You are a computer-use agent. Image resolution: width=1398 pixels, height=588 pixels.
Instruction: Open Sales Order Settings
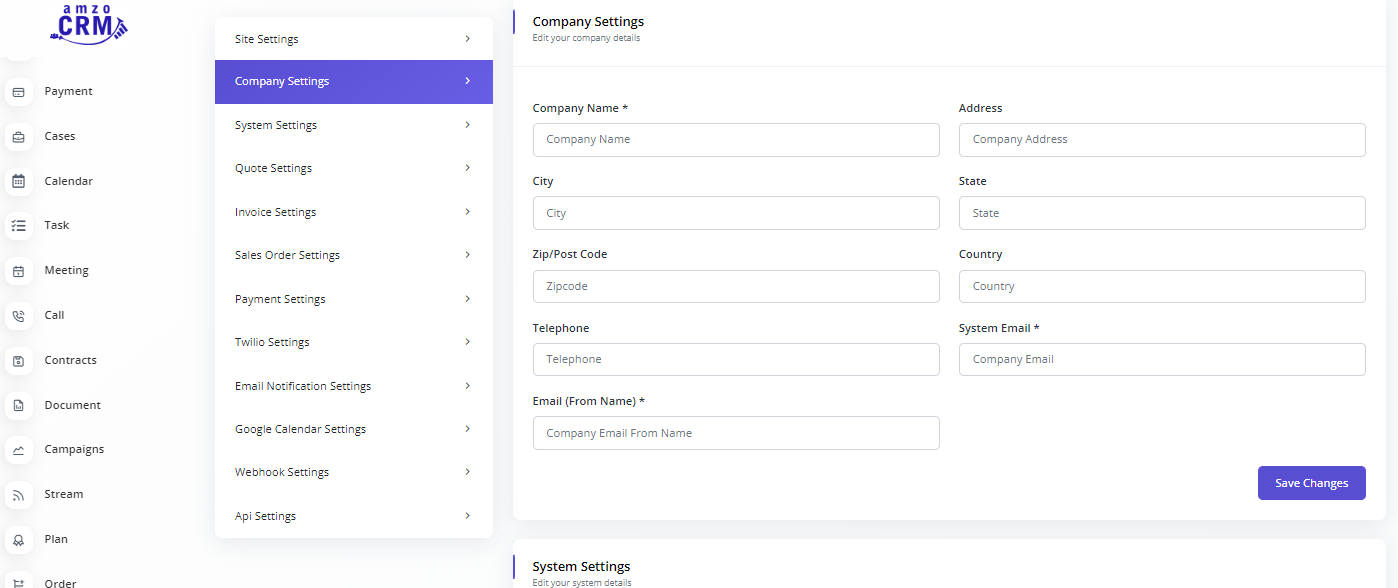(x=354, y=255)
